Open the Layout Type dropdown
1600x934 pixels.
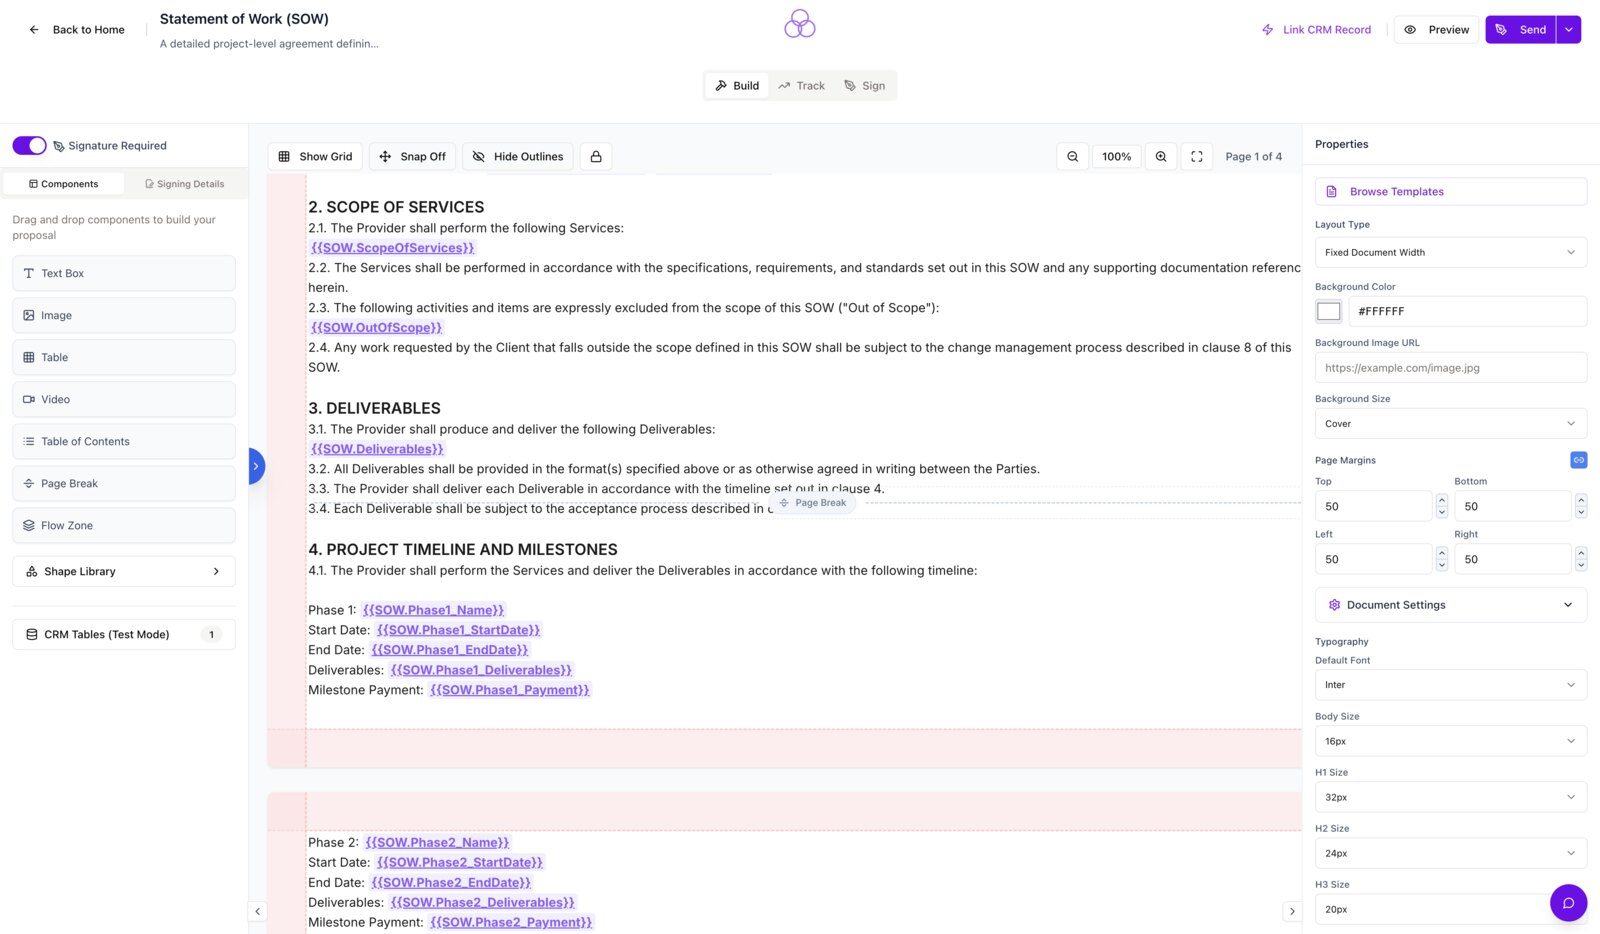(1450, 252)
